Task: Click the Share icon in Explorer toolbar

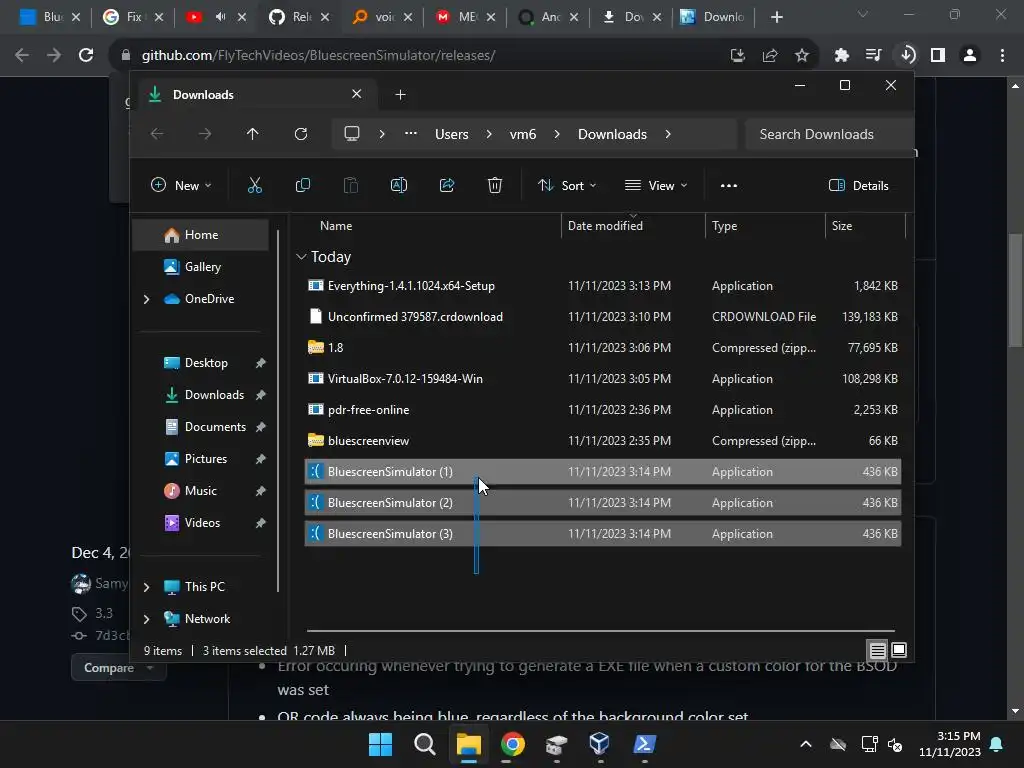Action: click(x=447, y=185)
